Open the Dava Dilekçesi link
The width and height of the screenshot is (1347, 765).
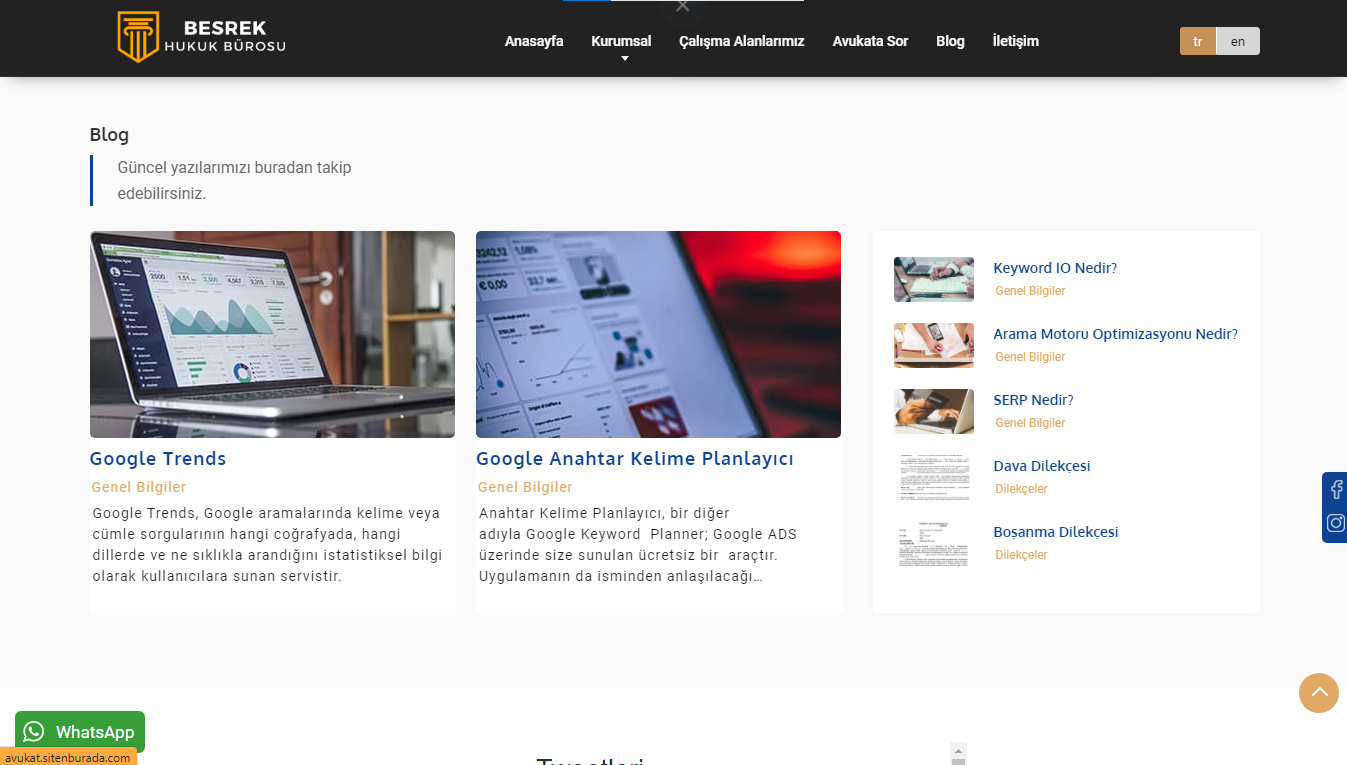pos(1042,466)
